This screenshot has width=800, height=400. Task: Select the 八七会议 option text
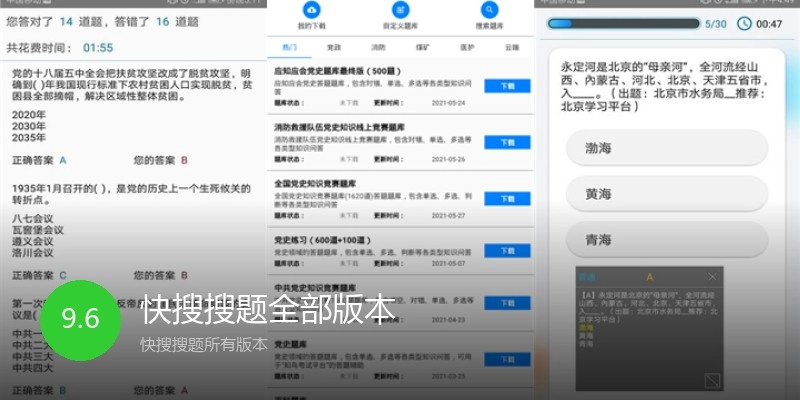coord(33,219)
